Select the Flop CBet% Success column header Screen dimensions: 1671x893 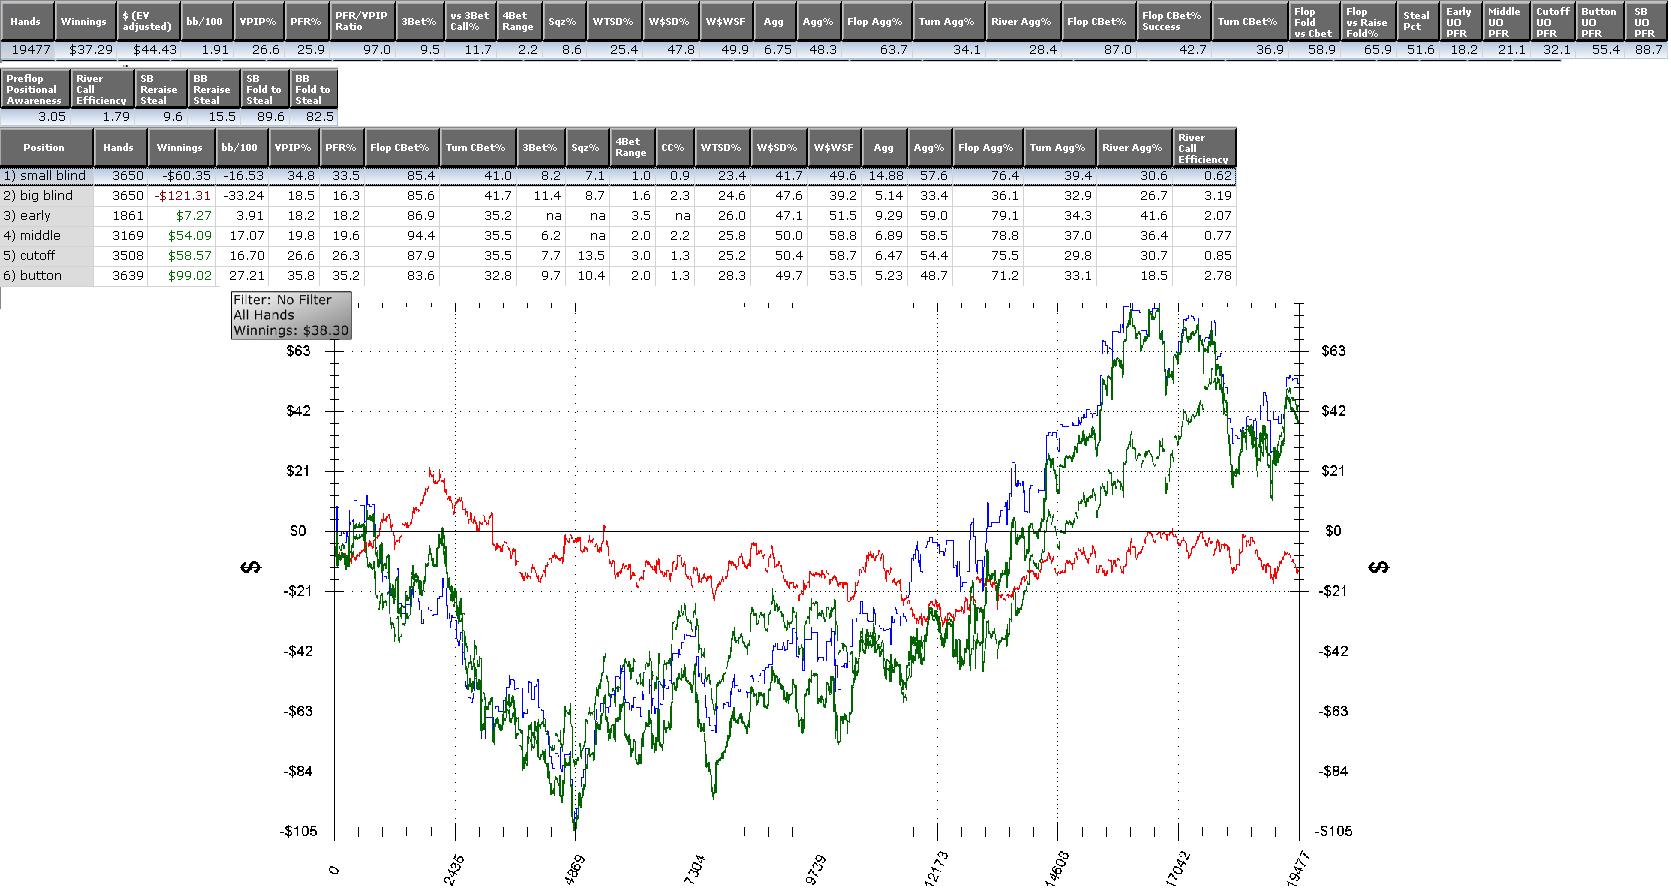(x=1174, y=21)
